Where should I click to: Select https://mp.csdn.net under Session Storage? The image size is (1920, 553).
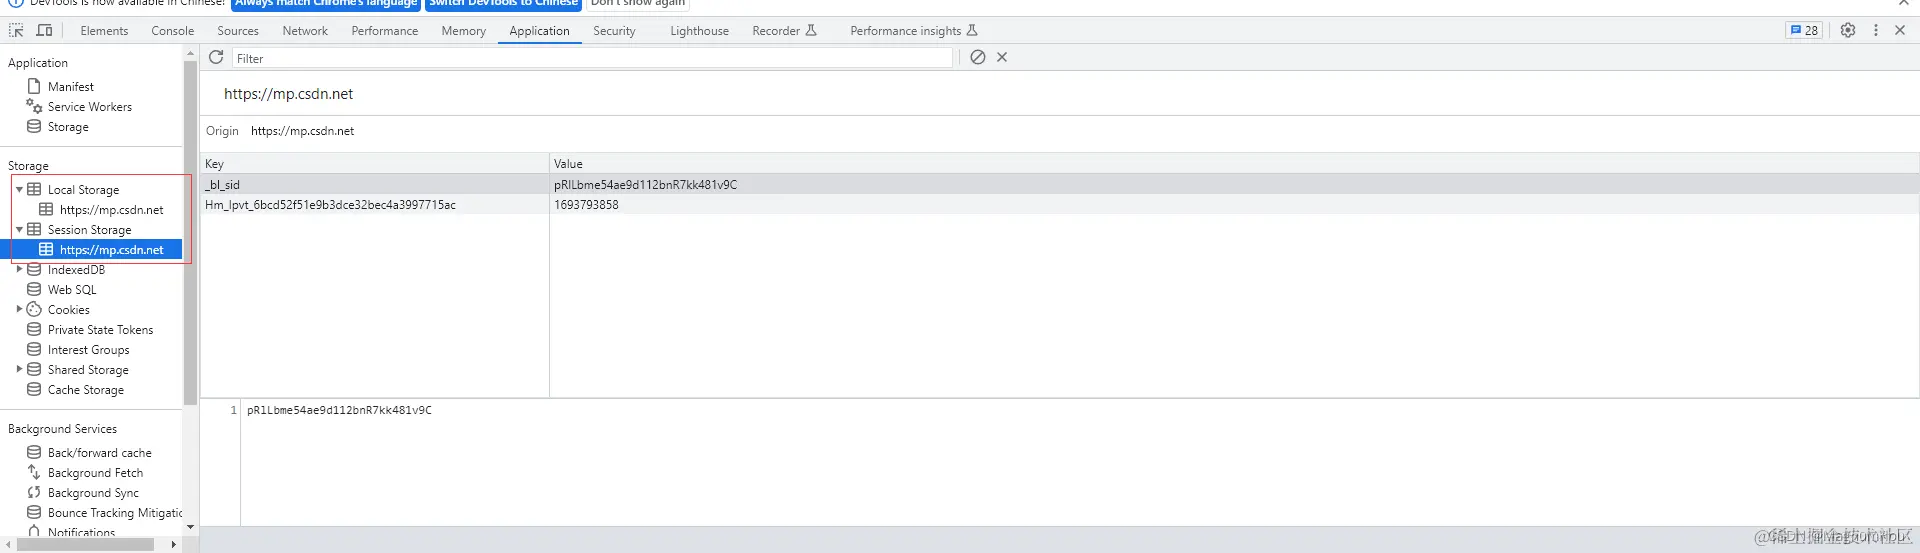(x=111, y=249)
